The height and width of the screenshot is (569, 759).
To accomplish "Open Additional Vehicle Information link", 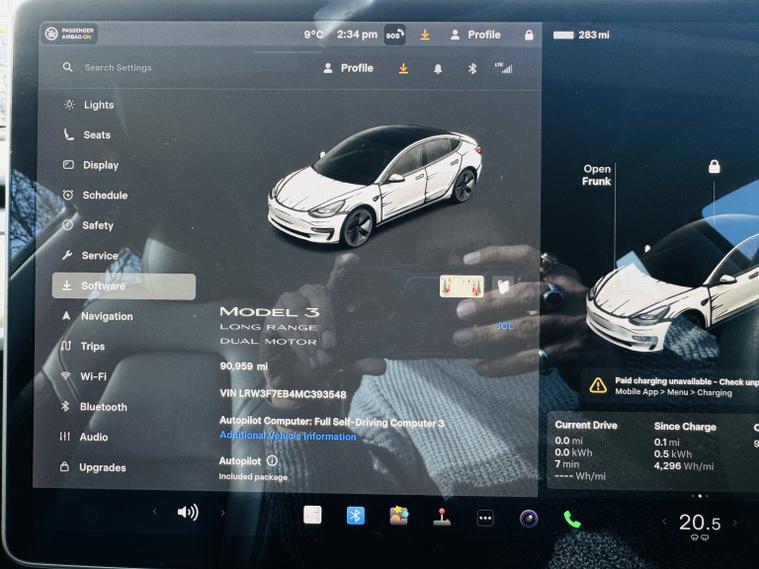I will click(288, 437).
